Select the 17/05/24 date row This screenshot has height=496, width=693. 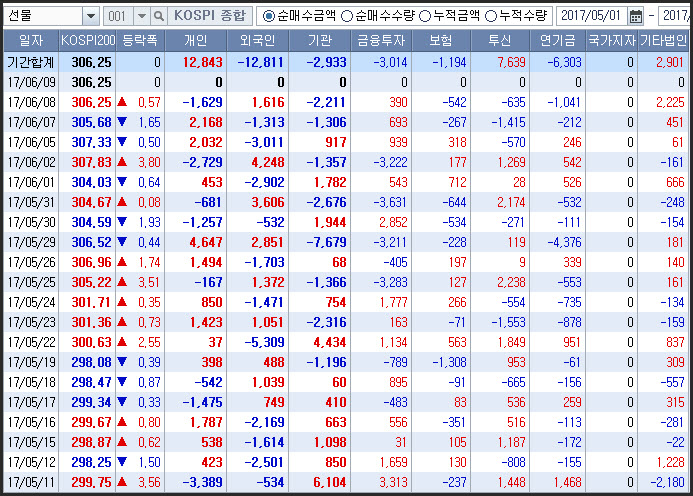pos(346,302)
